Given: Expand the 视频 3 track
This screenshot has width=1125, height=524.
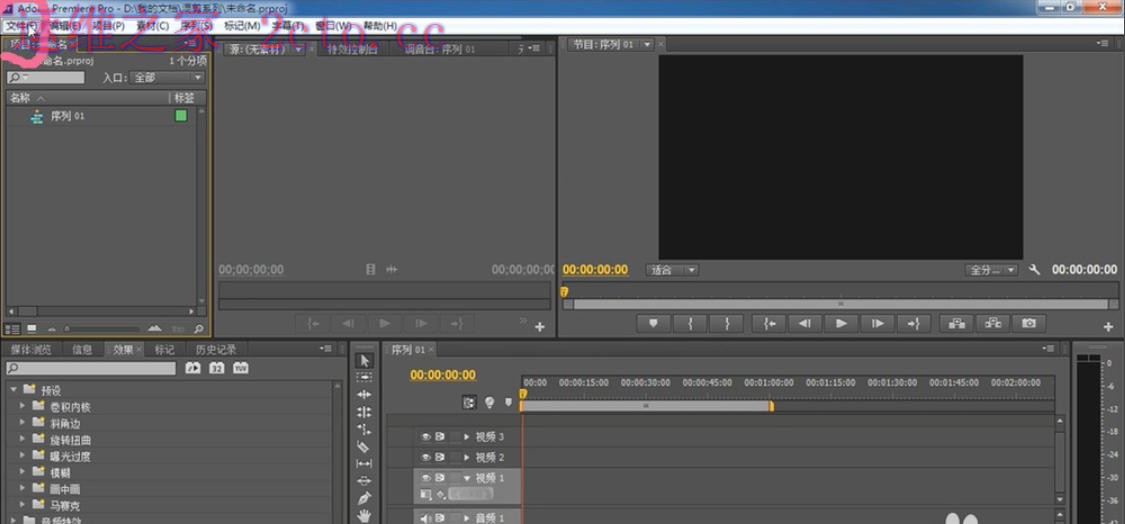Looking at the screenshot, I should point(468,436).
